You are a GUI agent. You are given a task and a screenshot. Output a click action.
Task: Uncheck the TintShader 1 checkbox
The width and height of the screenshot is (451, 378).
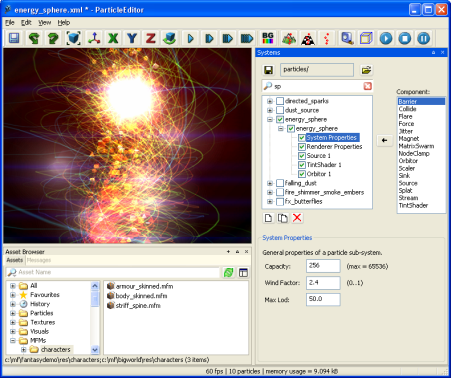click(302, 165)
